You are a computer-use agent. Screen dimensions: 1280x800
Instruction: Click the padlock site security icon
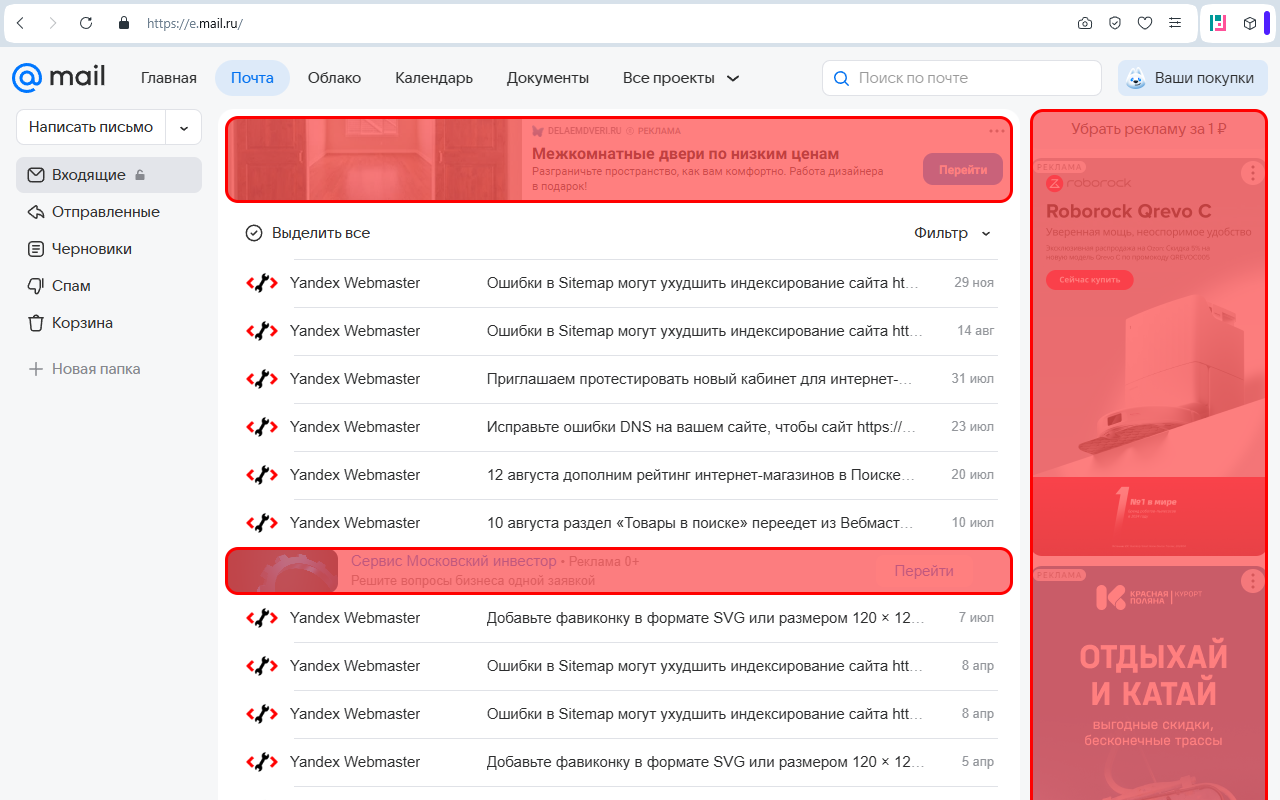click(x=124, y=23)
